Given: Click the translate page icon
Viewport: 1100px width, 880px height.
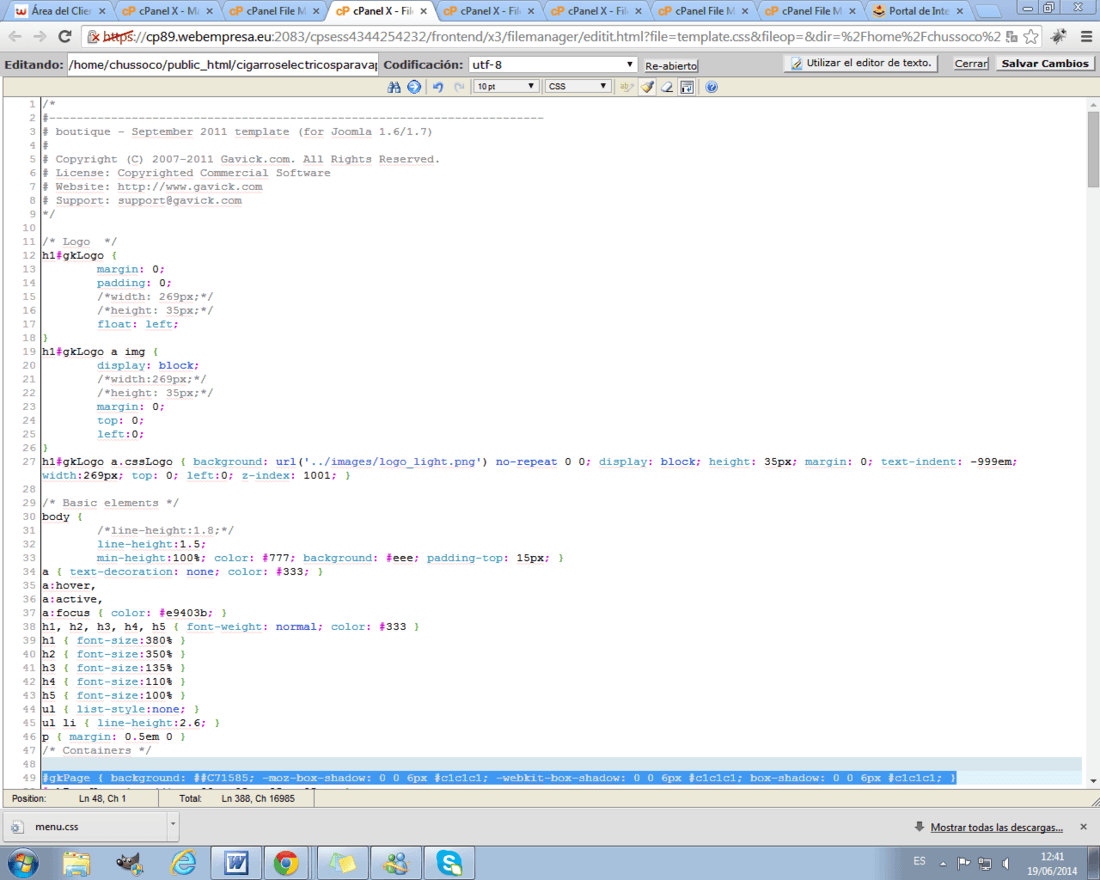Looking at the screenshot, I should click(x=1012, y=36).
